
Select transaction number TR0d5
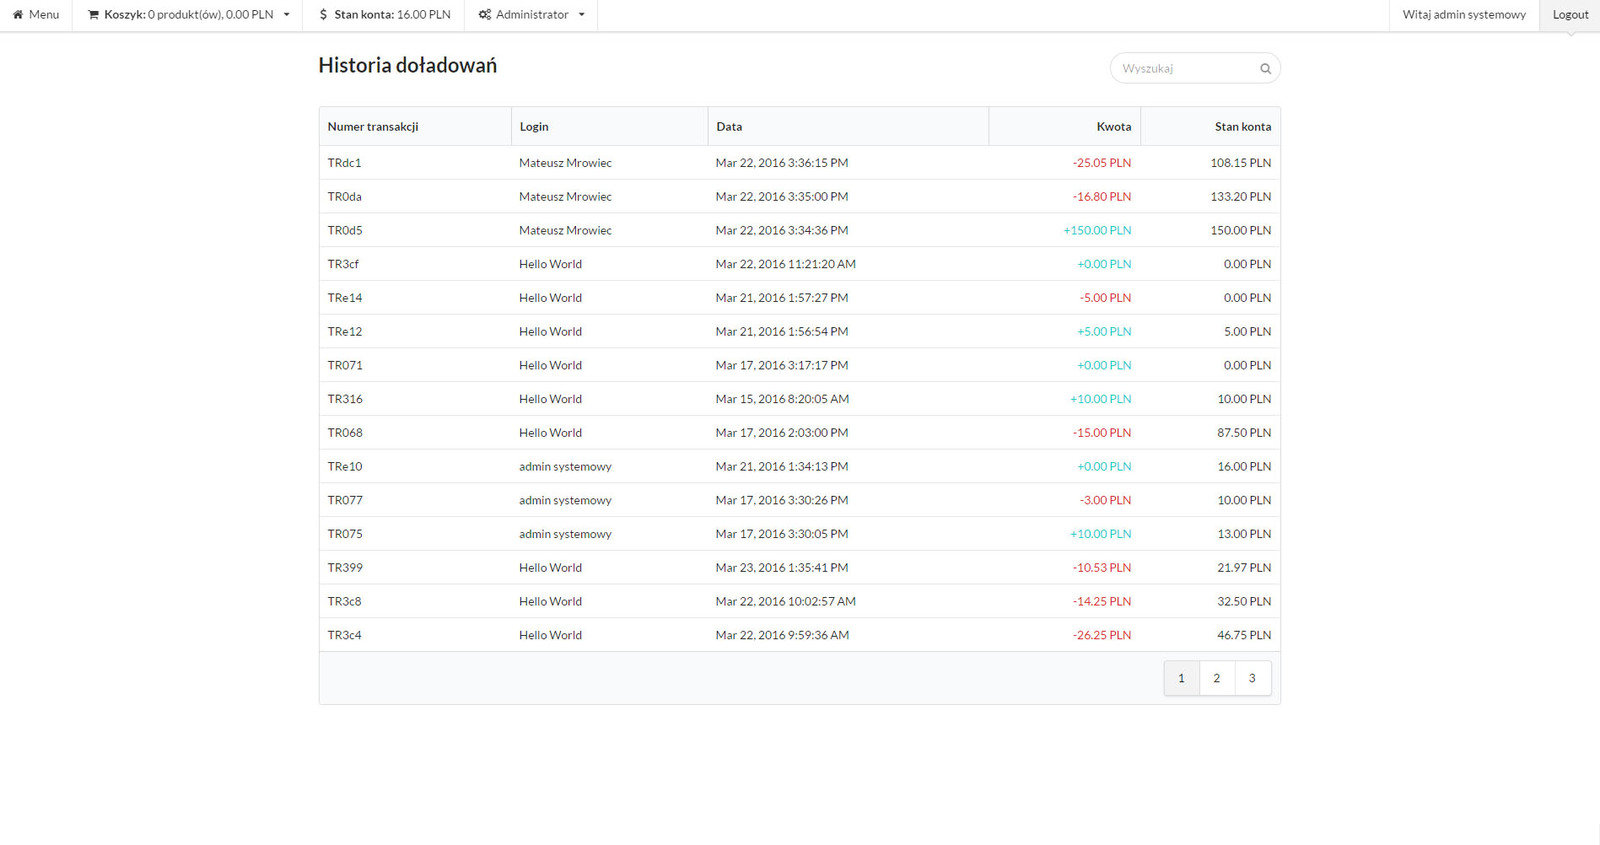(x=345, y=231)
